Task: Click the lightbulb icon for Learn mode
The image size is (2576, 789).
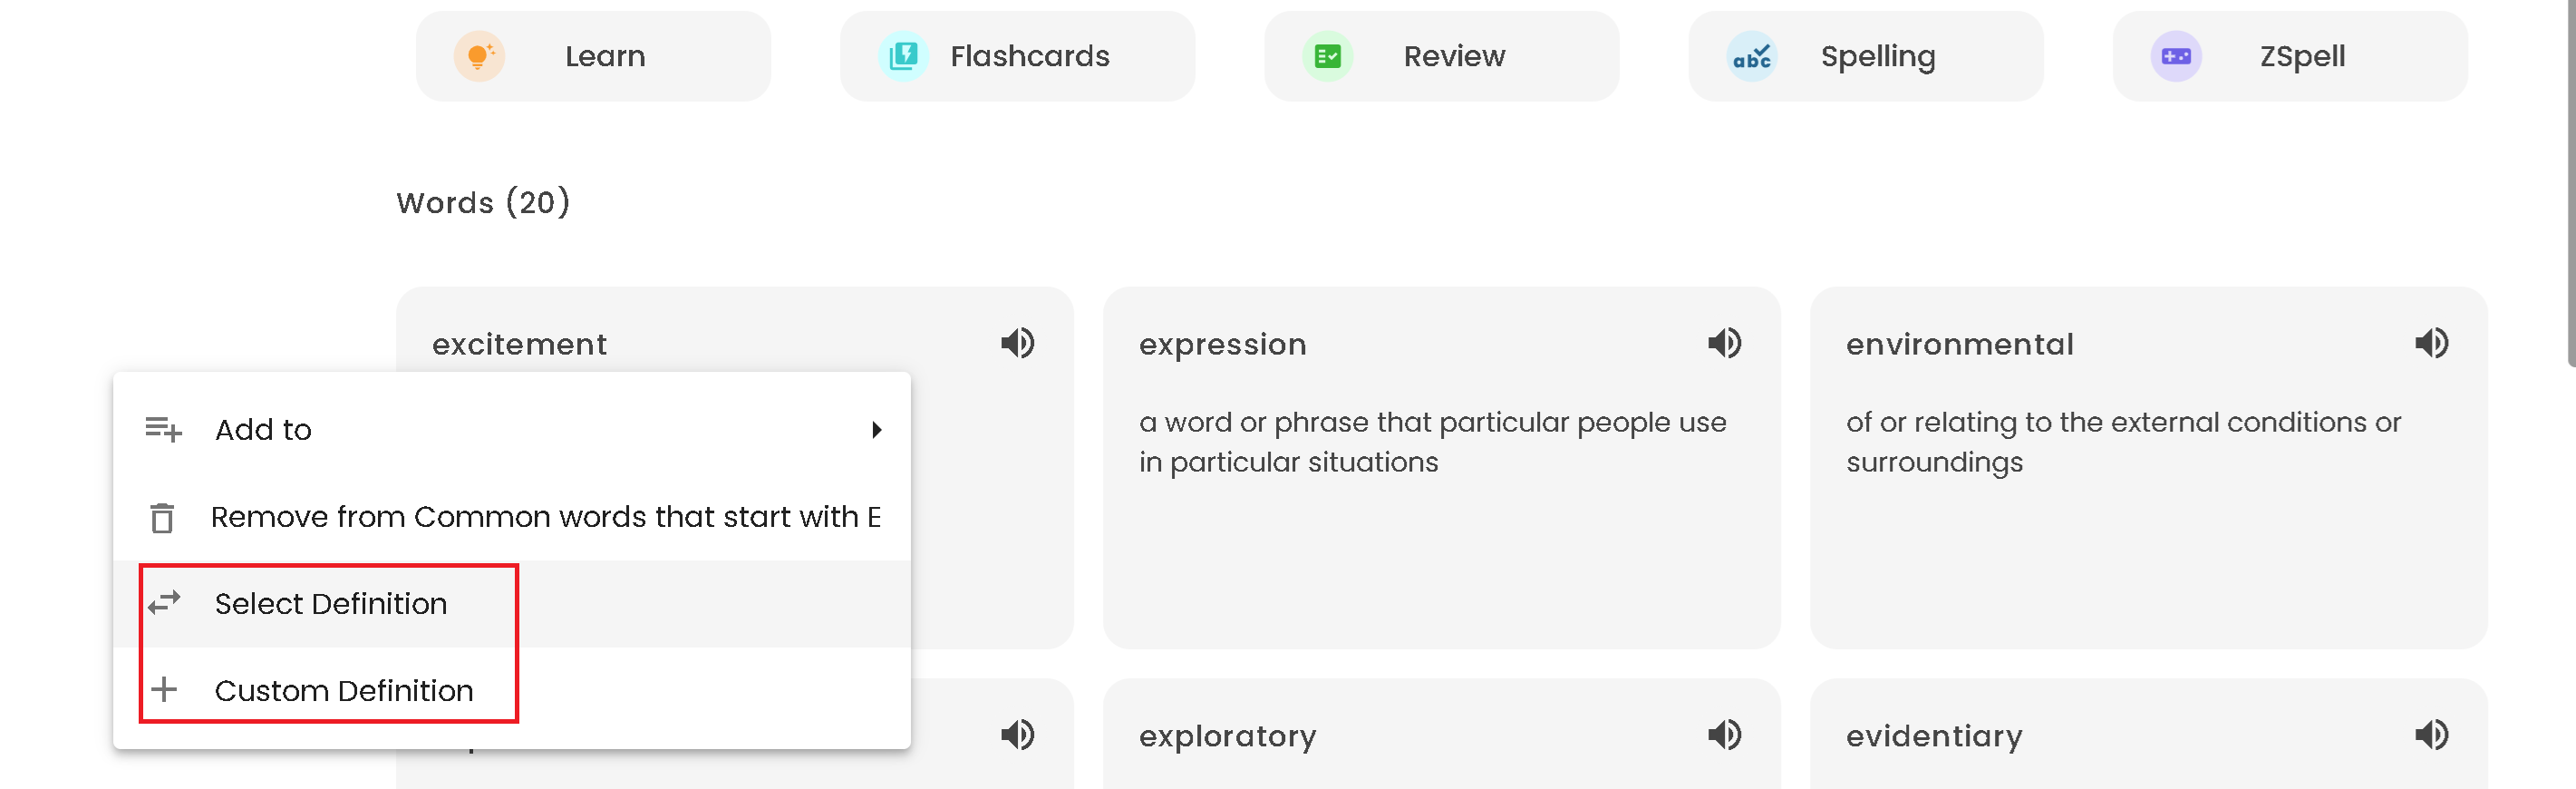Action: coord(479,56)
